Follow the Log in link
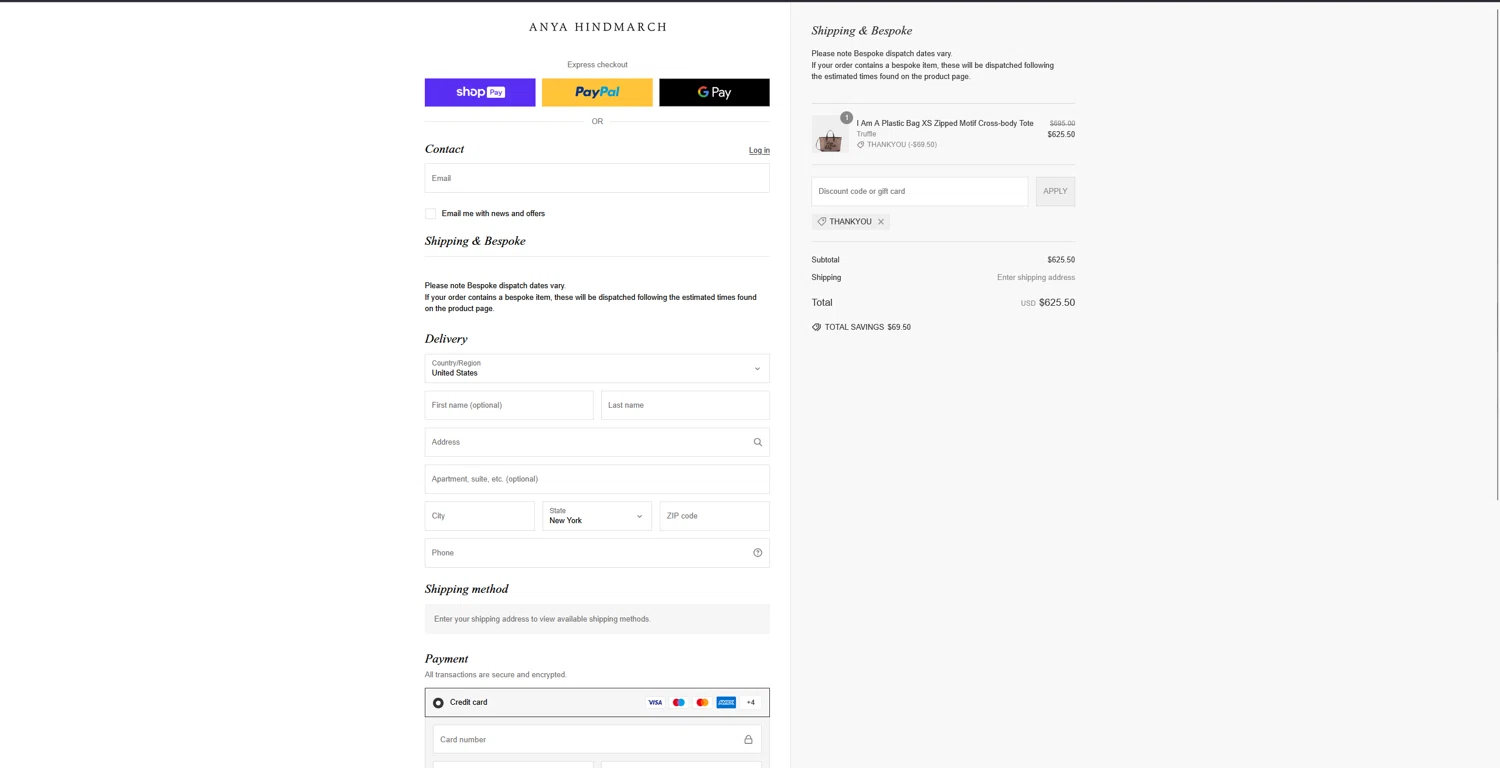Viewport: 1500px width, 768px height. tap(759, 151)
